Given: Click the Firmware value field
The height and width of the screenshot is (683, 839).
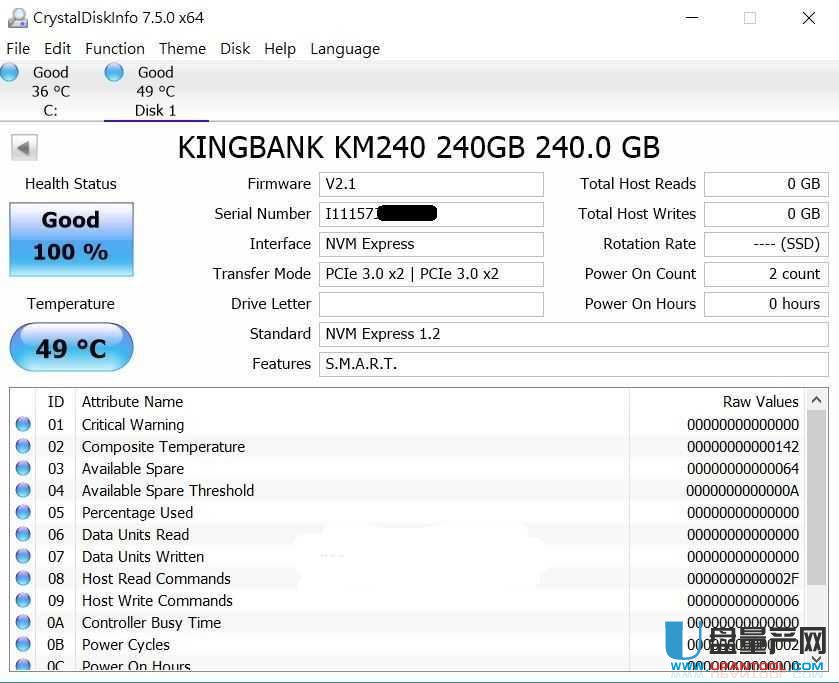Looking at the screenshot, I should pyautogui.click(x=431, y=184).
